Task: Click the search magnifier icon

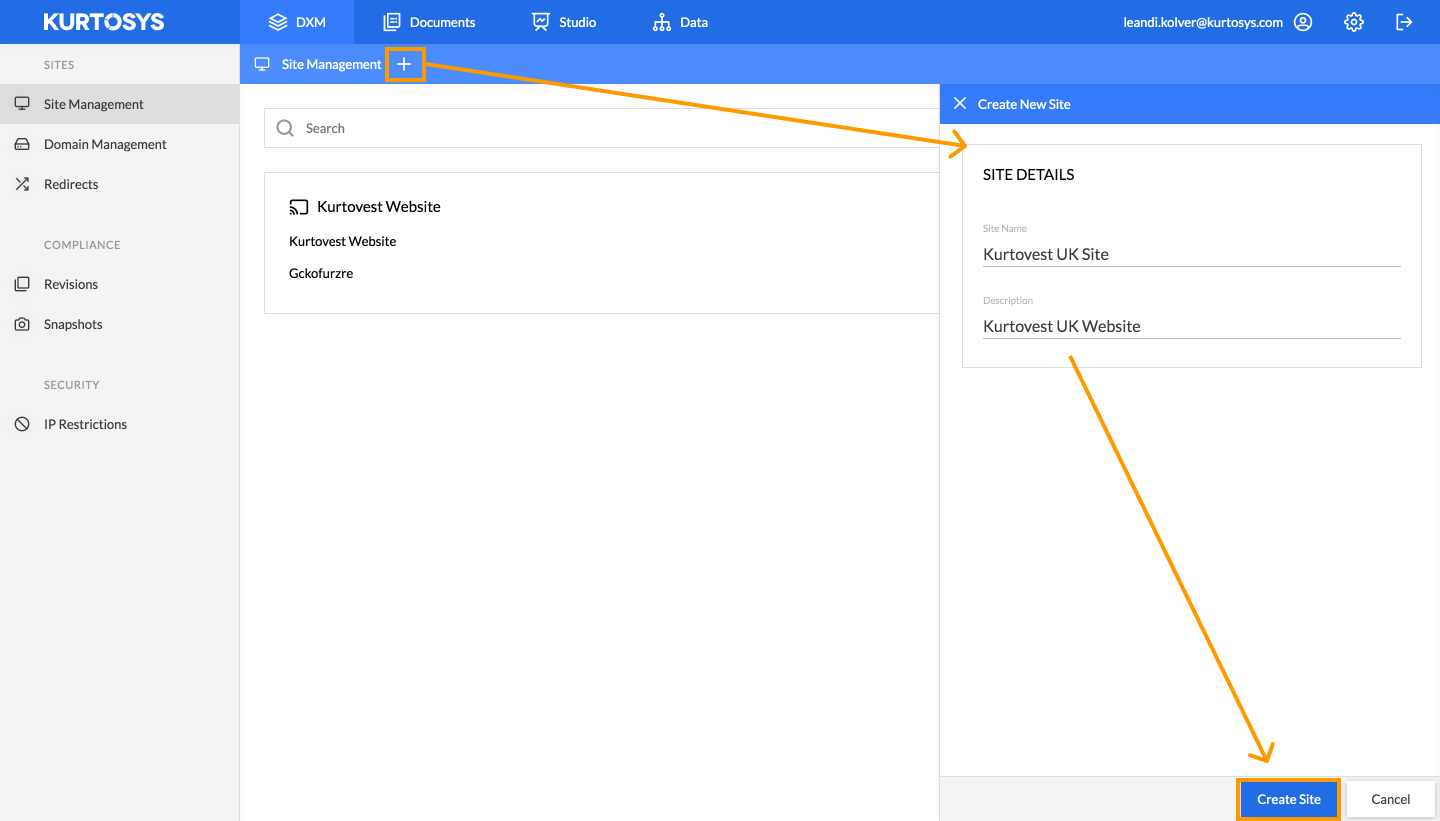Action: 285,128
